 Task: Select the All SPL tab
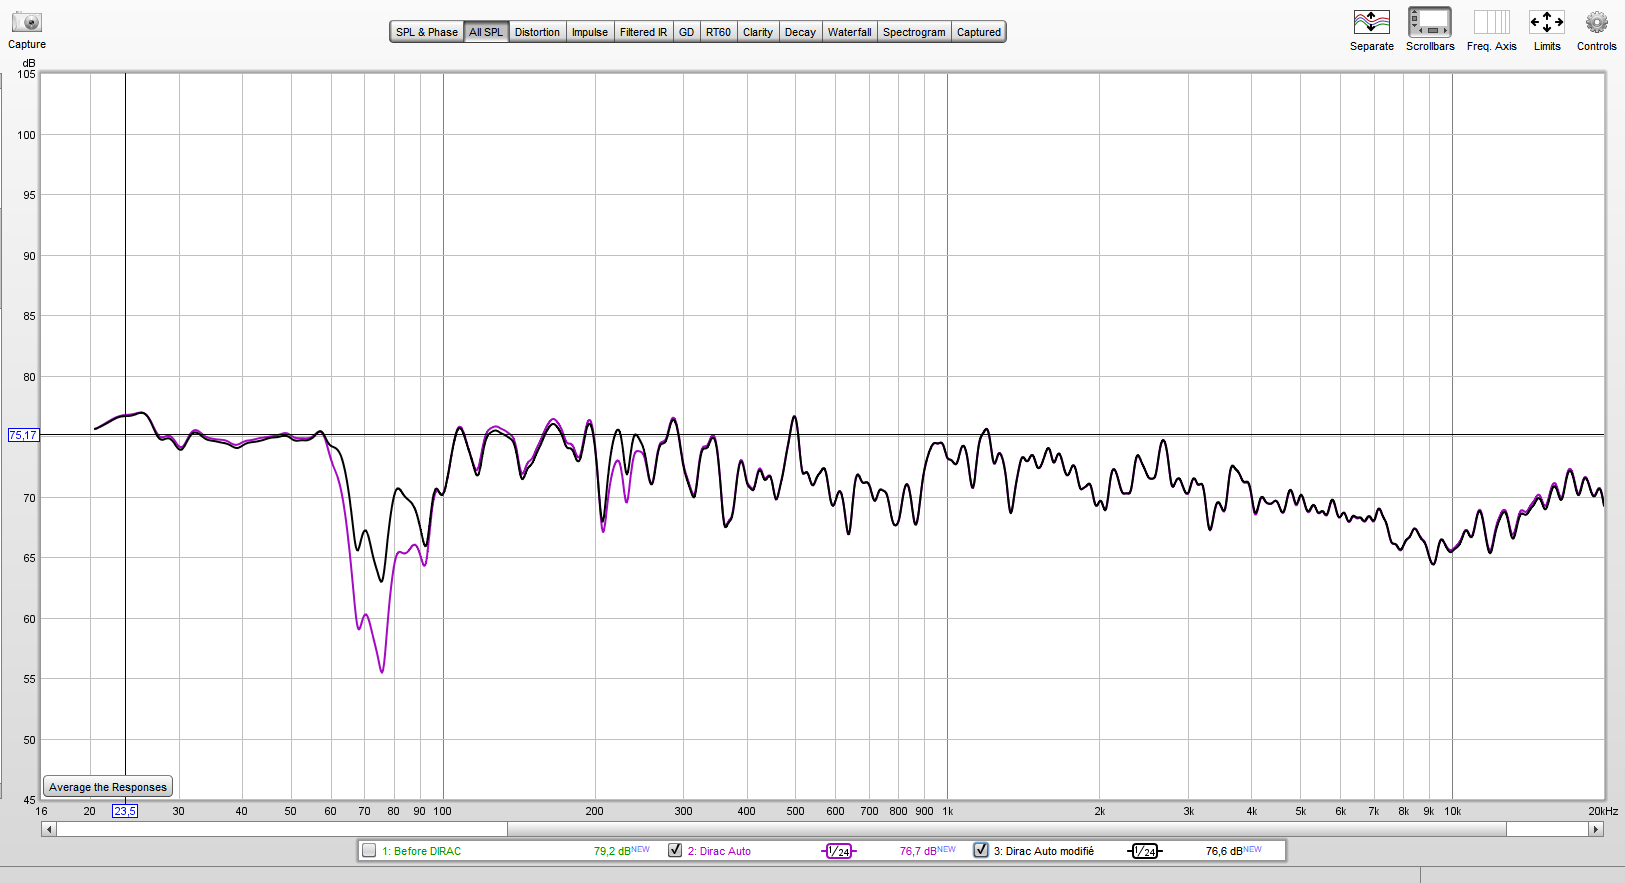tap(486, 32)
